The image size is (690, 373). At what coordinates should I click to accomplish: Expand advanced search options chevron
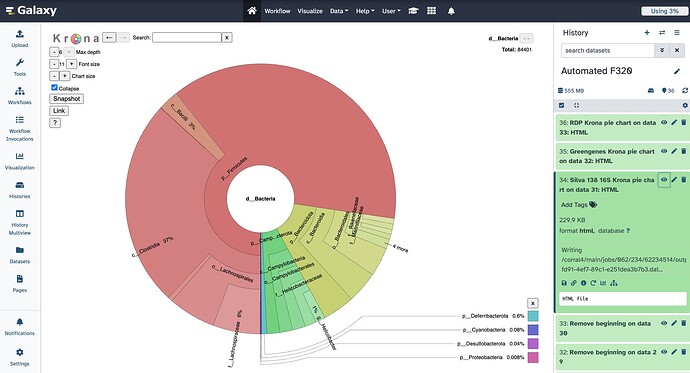click(x=662, y=51)
